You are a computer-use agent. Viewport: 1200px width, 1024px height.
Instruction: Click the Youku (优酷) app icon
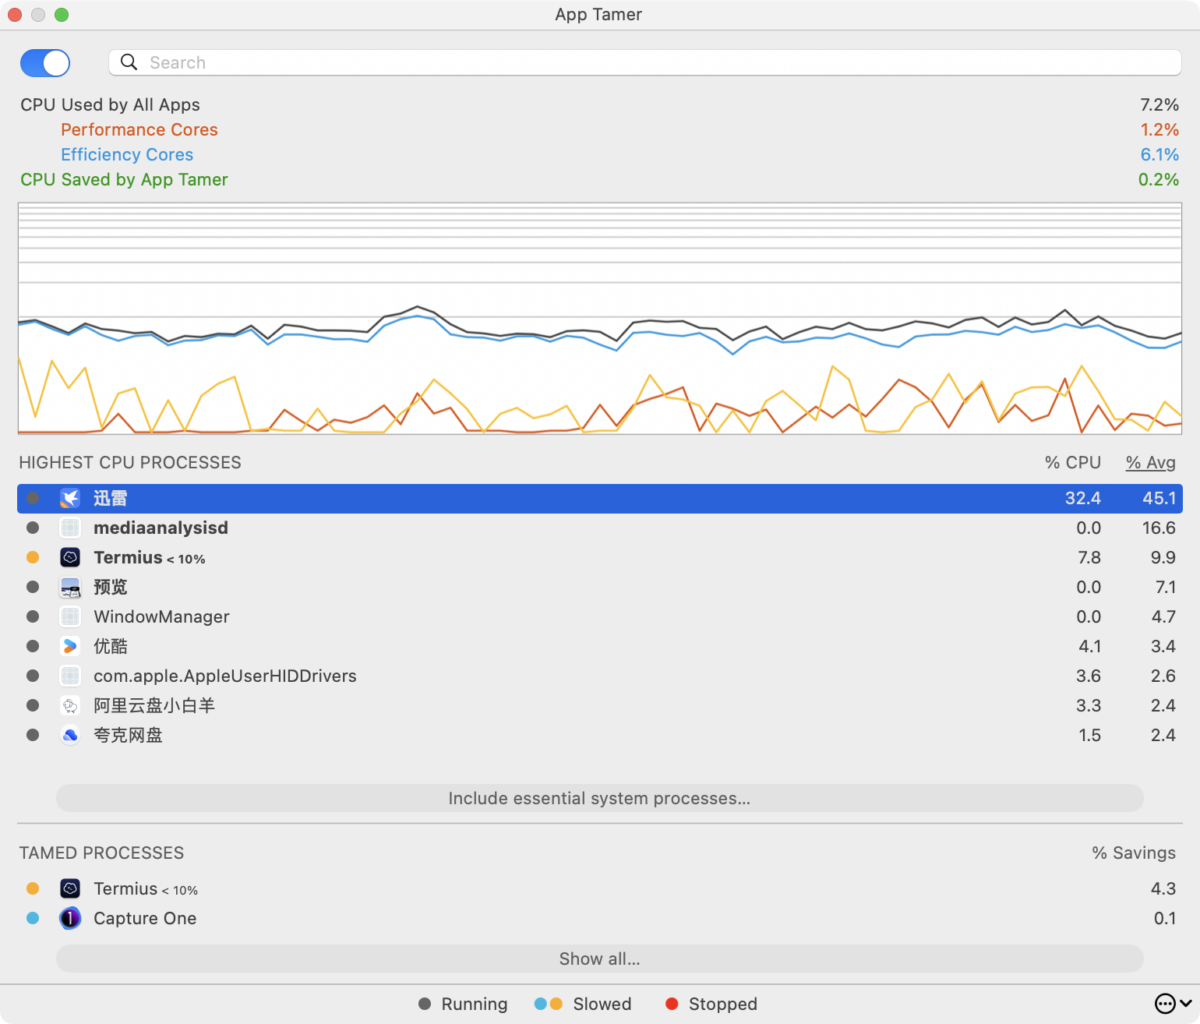[x=69, y=646]
